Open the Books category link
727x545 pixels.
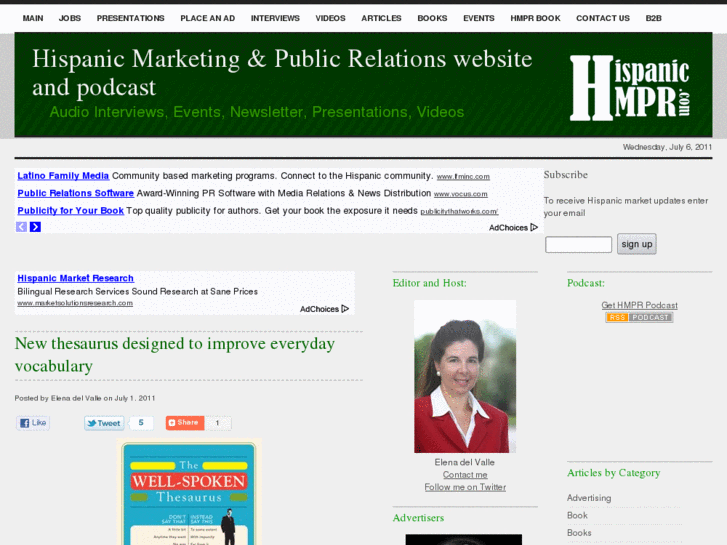point(579,532)
